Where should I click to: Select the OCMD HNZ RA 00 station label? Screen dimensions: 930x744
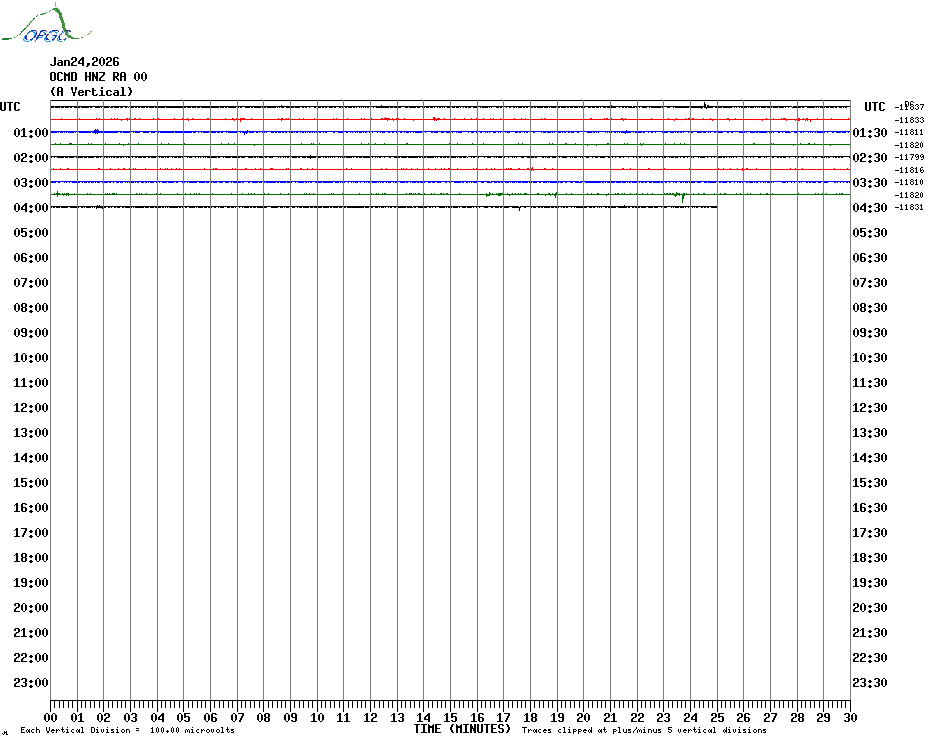98,77
